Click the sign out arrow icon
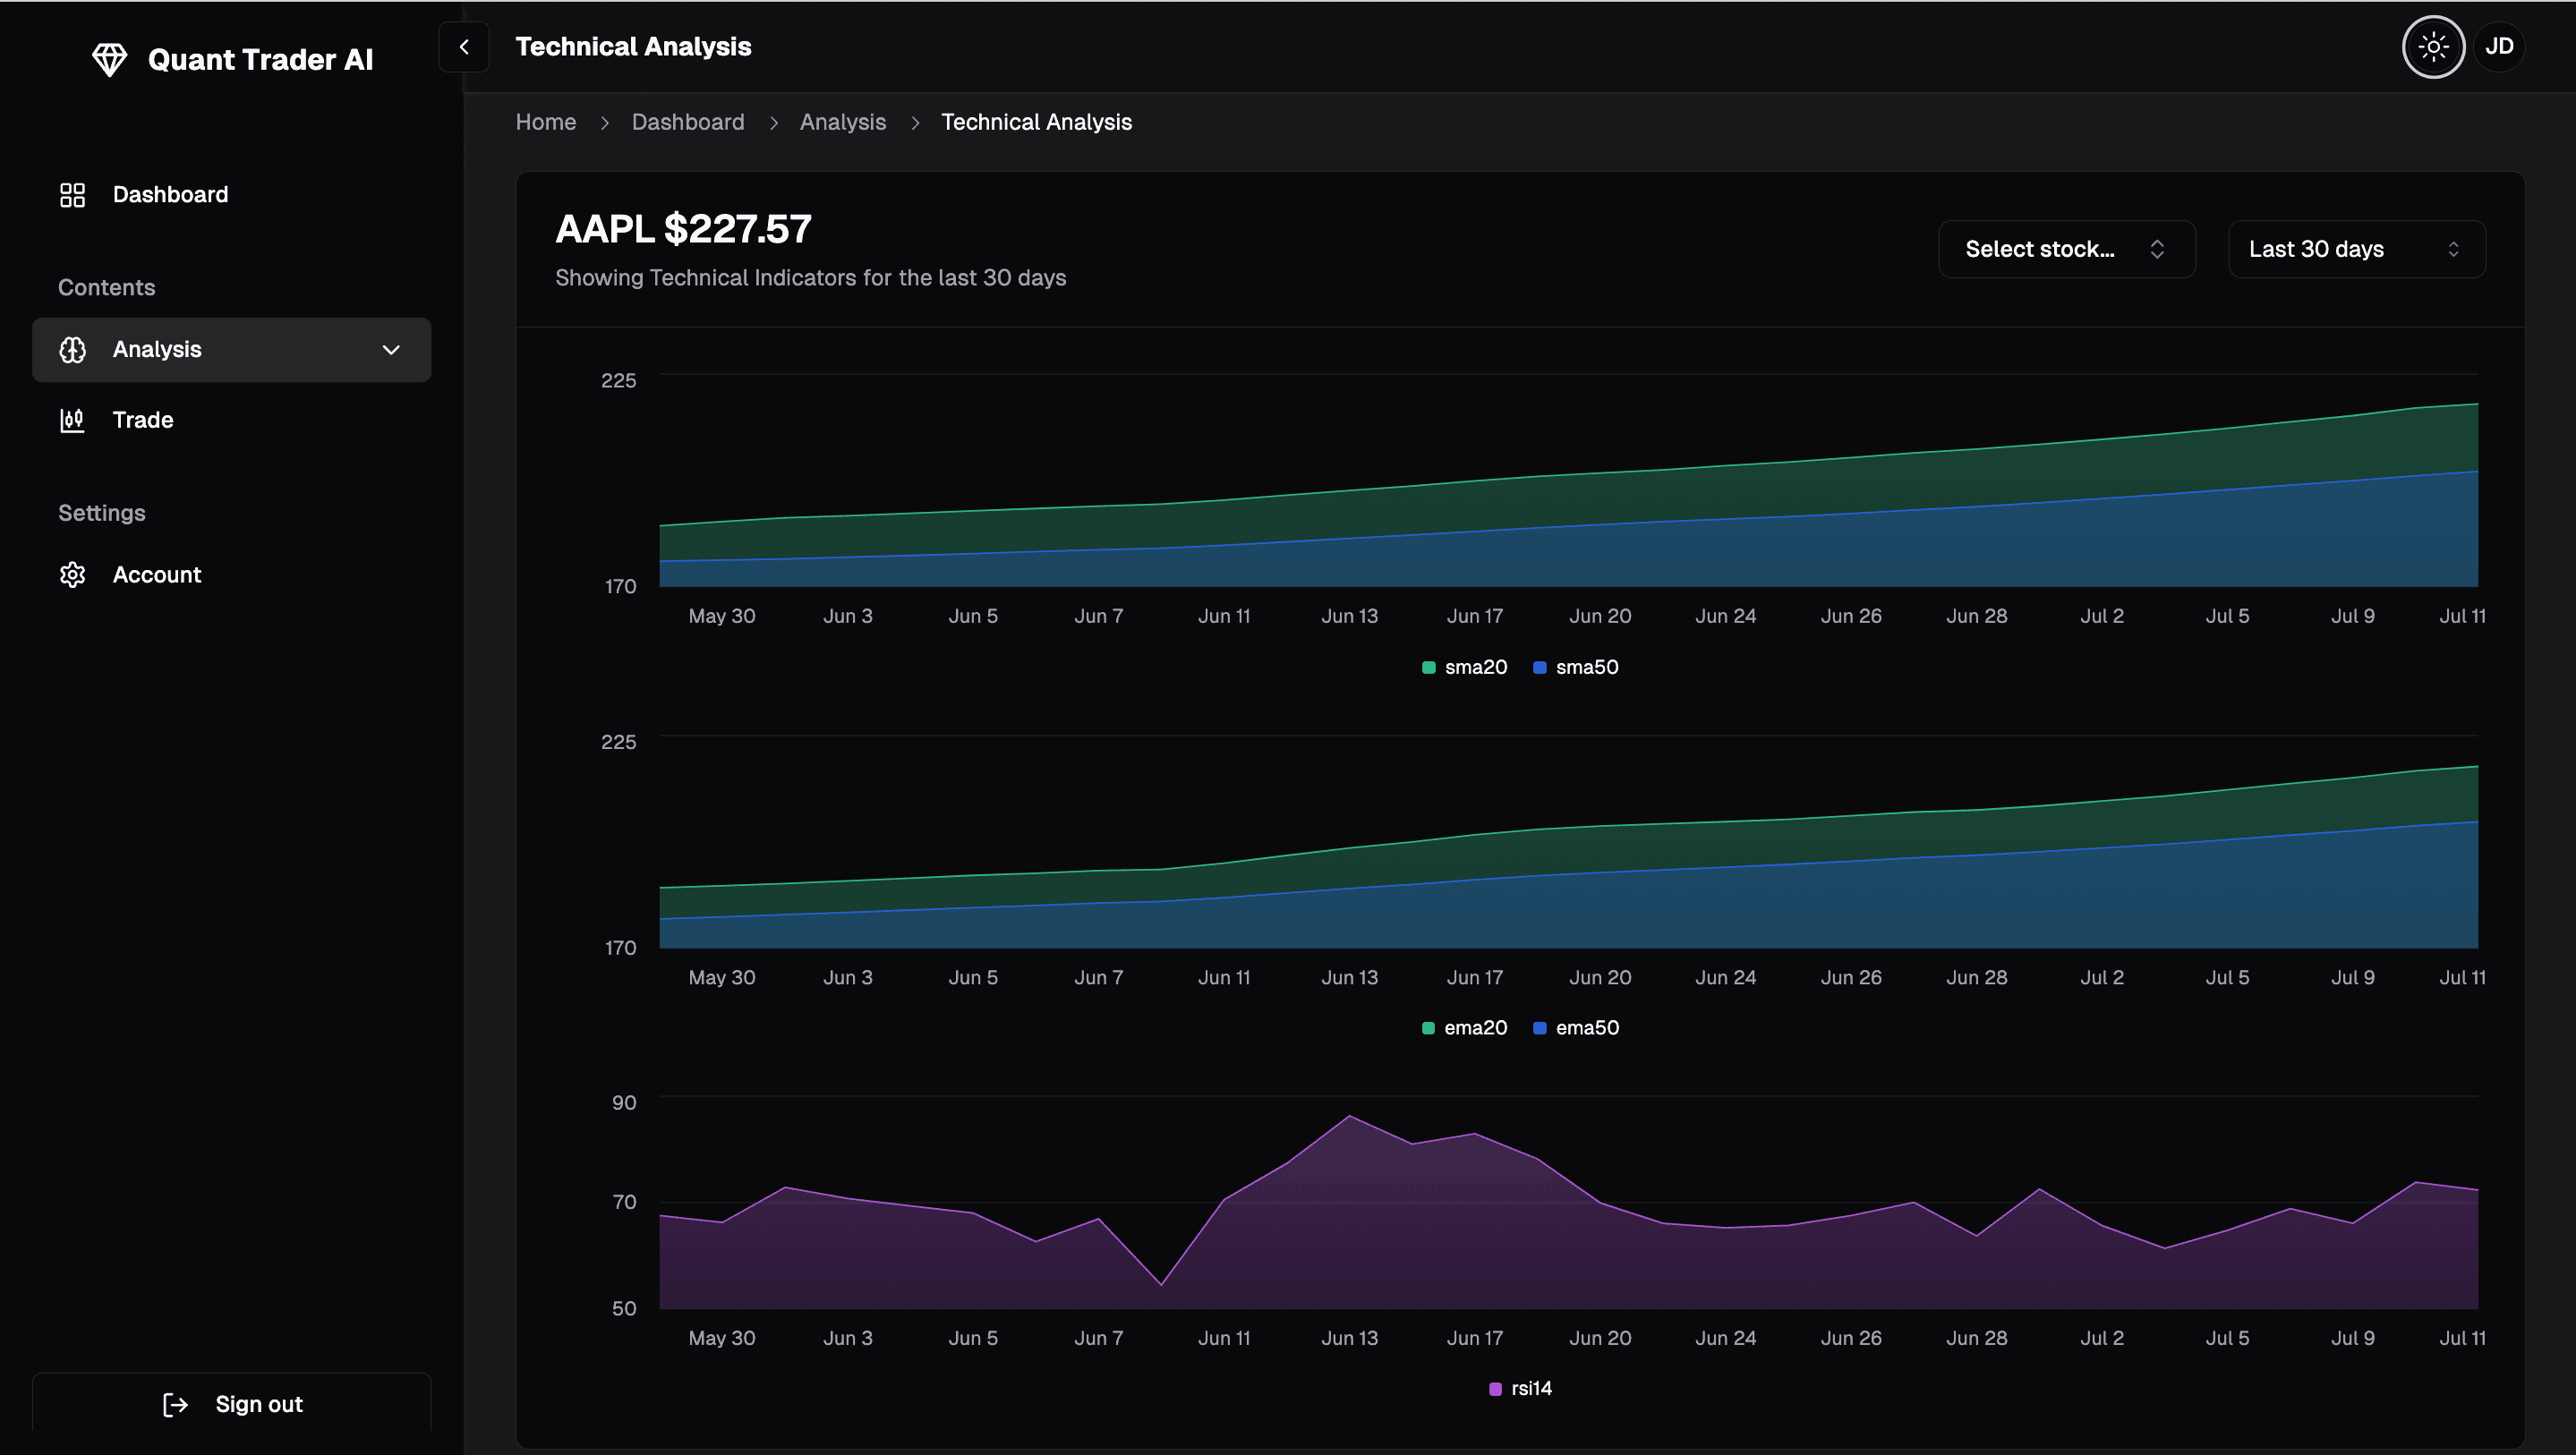Image resolution: width=2576 pixels, height=1455 pixels. click(176, 1404)
